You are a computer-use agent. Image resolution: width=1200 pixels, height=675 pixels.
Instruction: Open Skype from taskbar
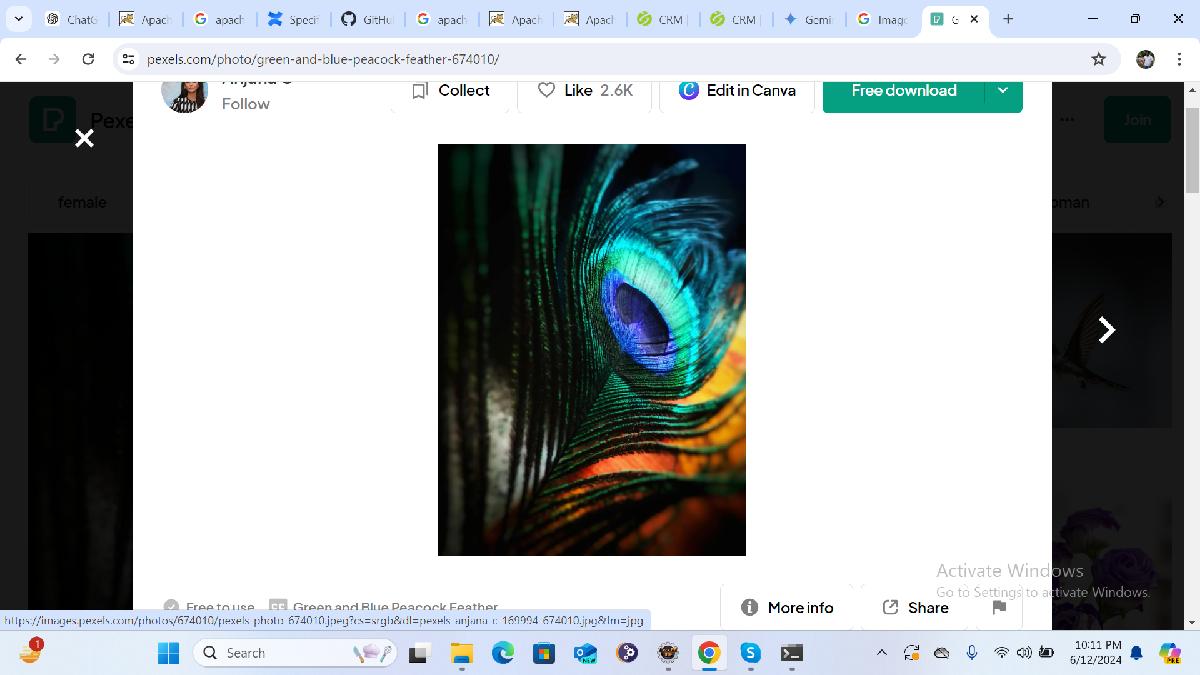tap(751, 653)
